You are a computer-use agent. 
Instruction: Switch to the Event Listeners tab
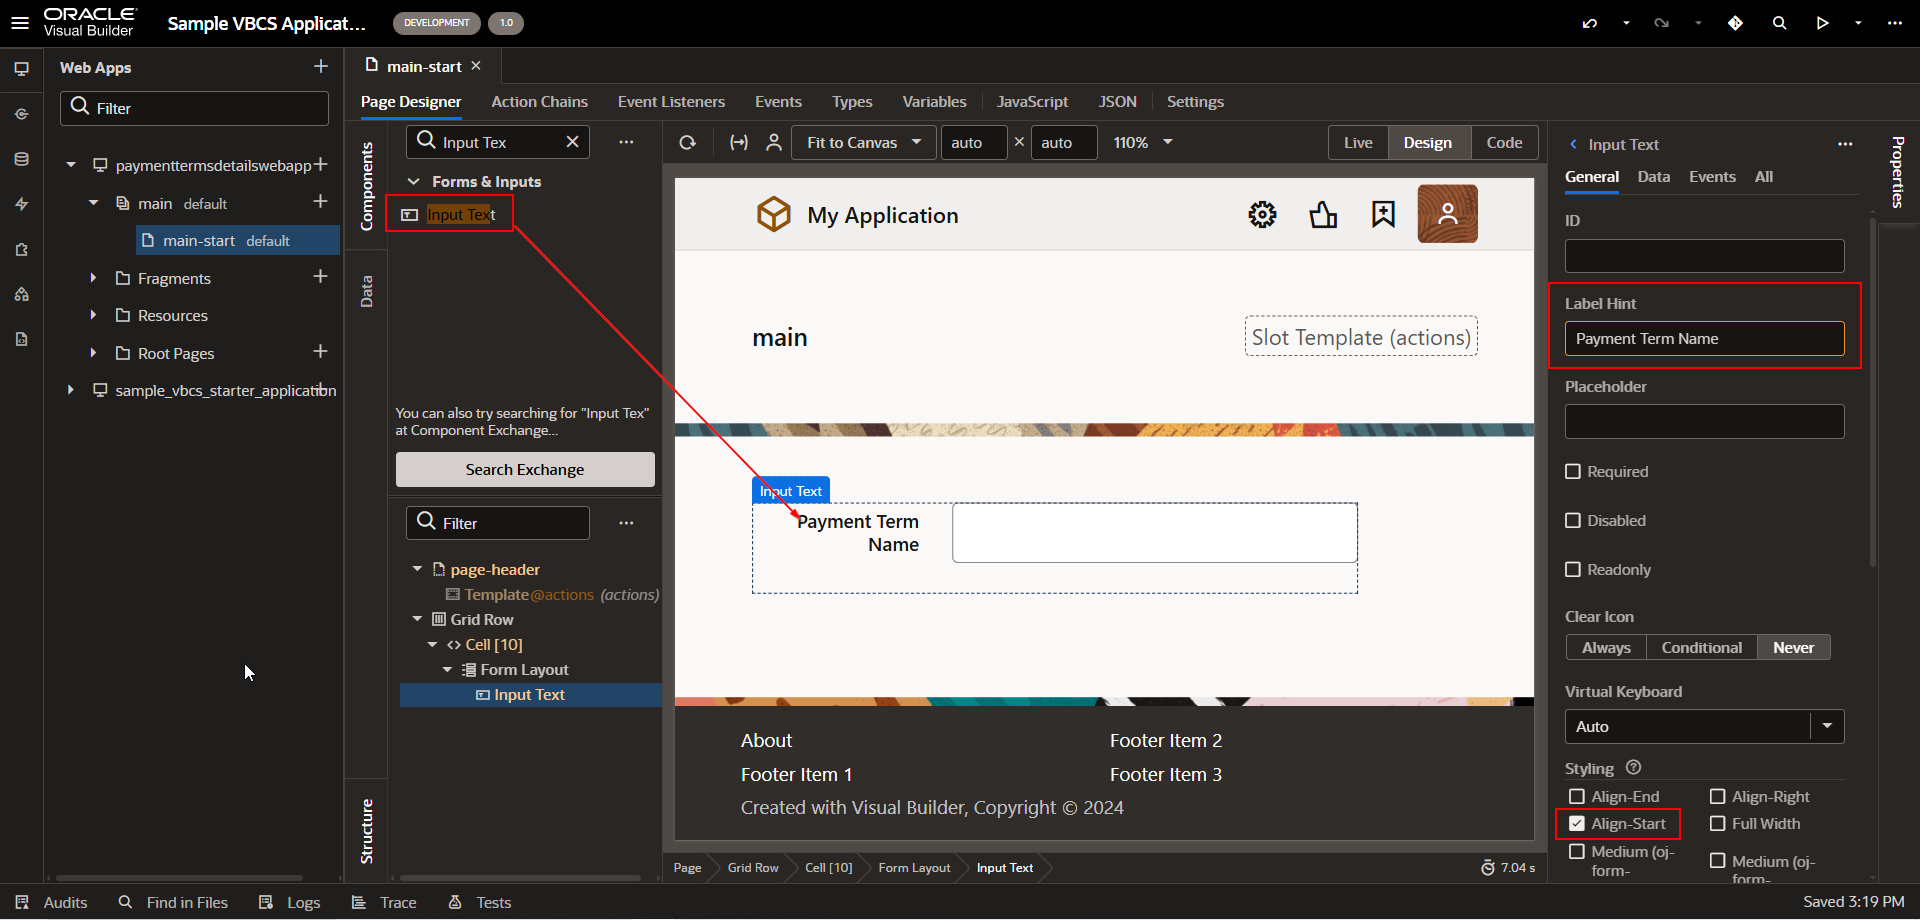tap(672, 102)
